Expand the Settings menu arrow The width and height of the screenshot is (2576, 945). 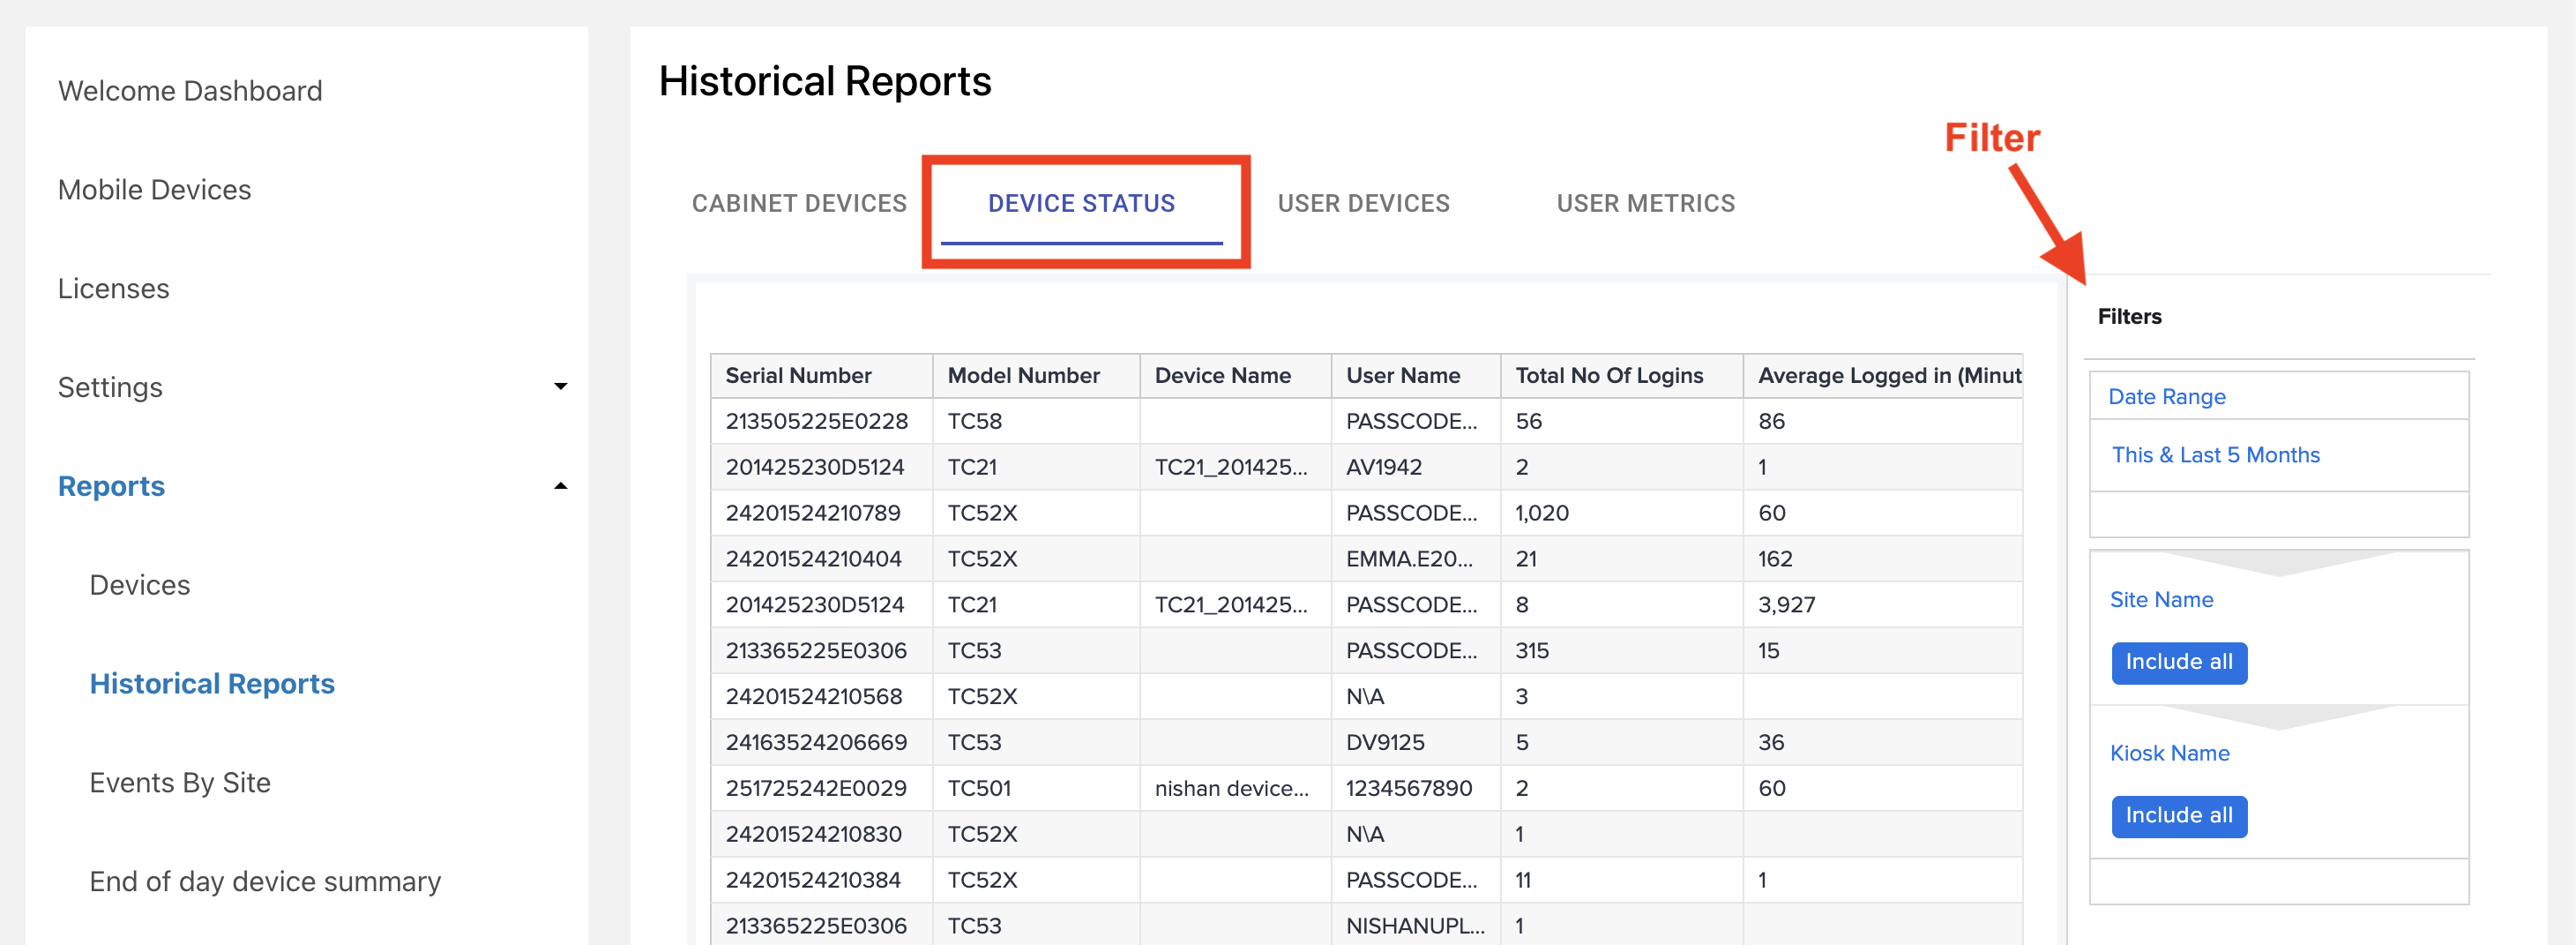tap(561, 387)
